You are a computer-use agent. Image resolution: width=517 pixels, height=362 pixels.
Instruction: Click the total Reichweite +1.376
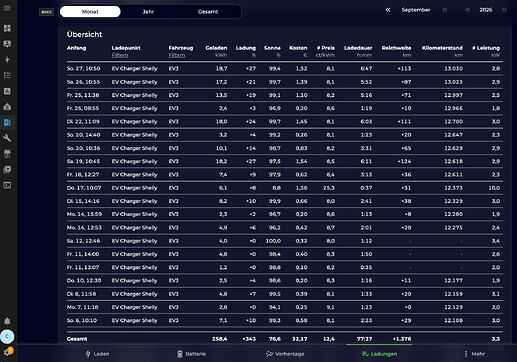(402, 339)
